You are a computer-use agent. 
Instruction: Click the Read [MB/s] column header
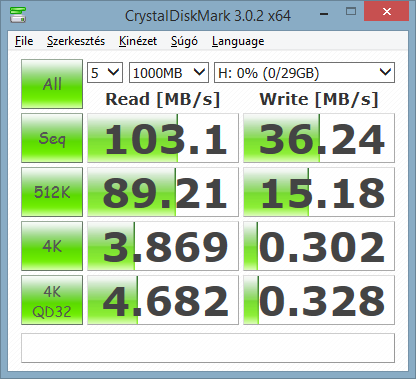coord(163,99)
